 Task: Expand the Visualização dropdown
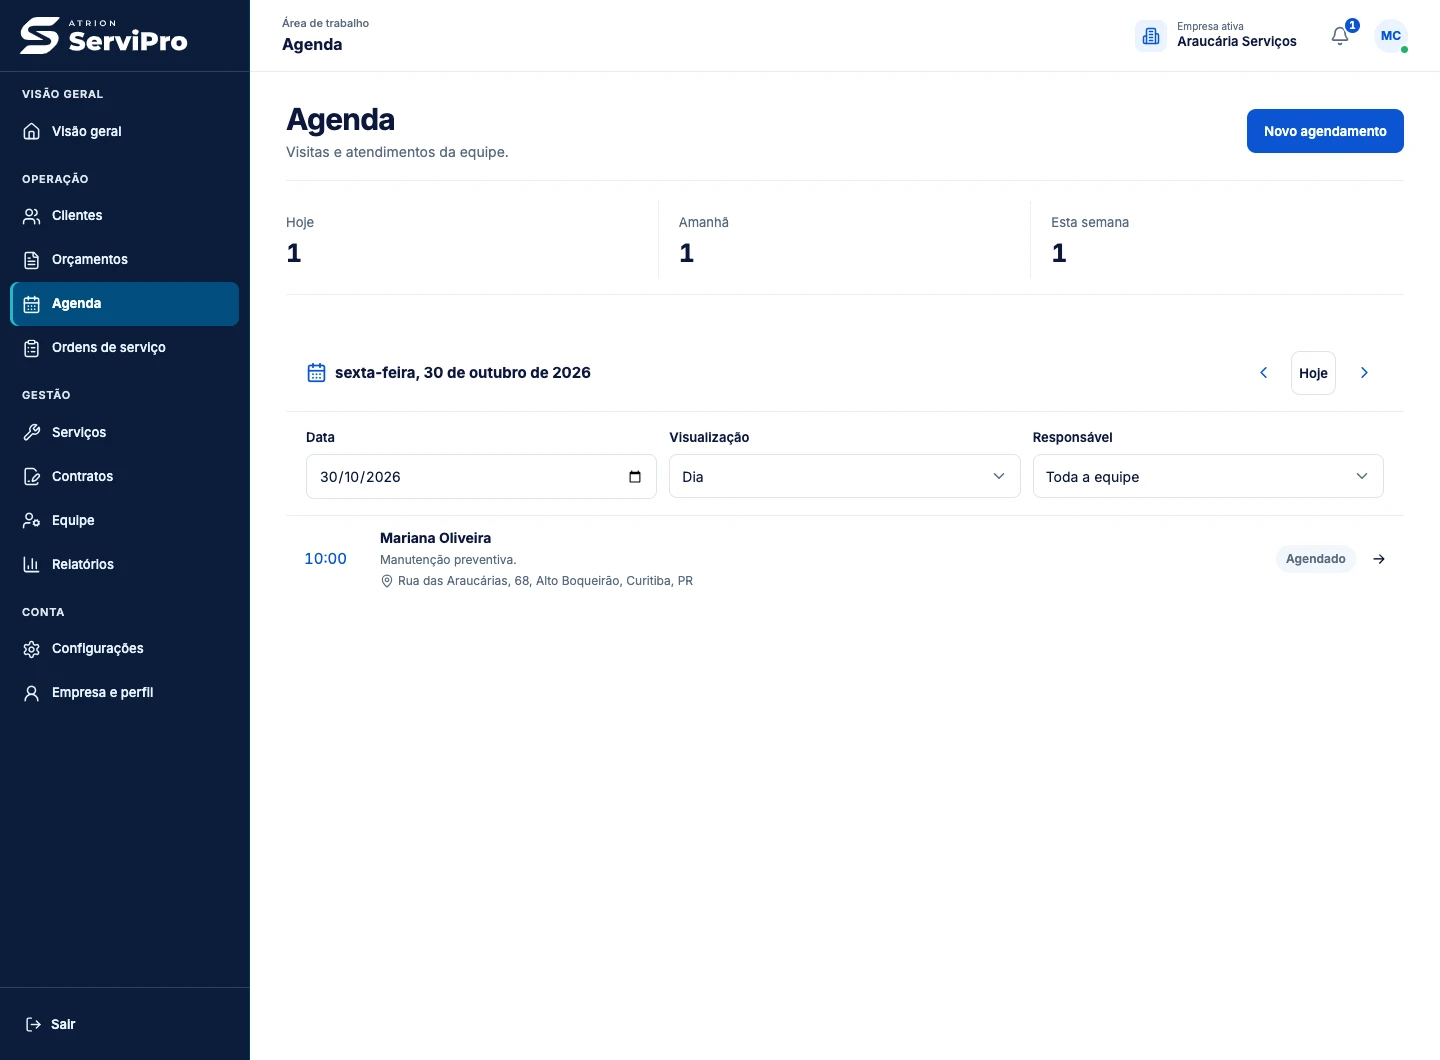844,476
